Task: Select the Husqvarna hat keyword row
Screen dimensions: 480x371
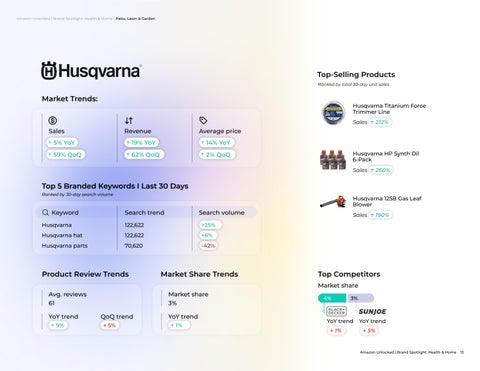Action: pos(146,235)
